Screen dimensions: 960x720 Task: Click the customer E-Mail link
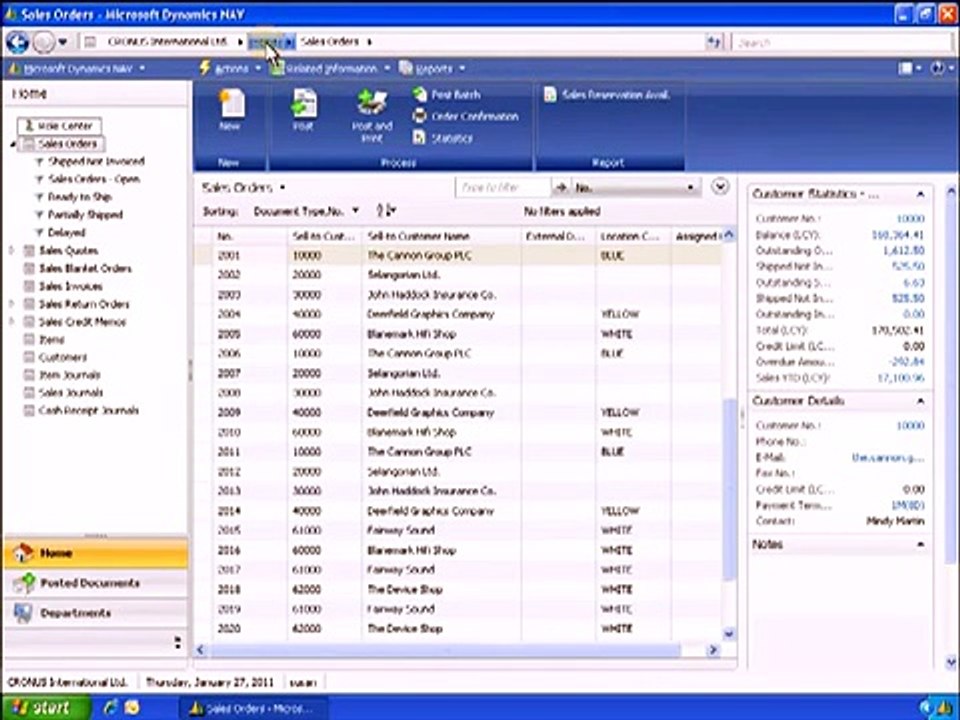888,457
